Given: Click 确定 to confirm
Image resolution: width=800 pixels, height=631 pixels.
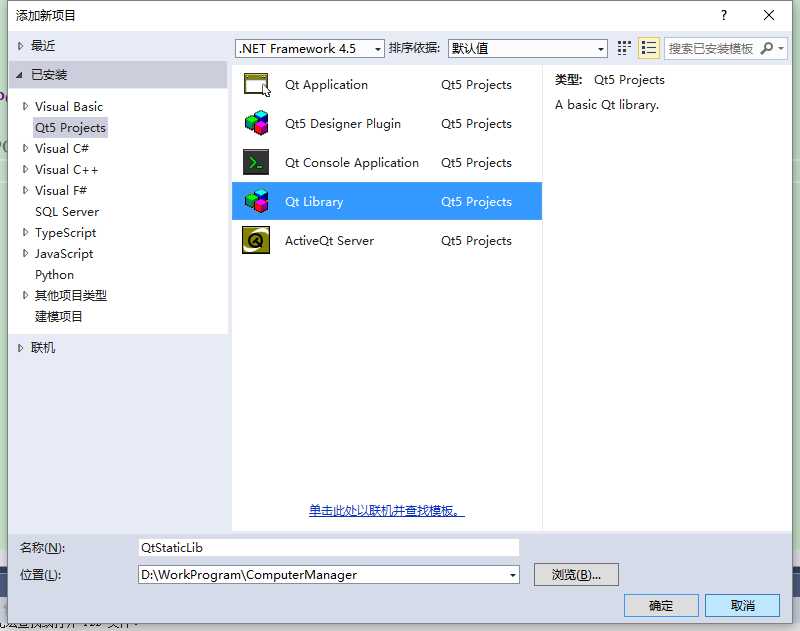Looking at the screenshot, I should tap(661, 605).
